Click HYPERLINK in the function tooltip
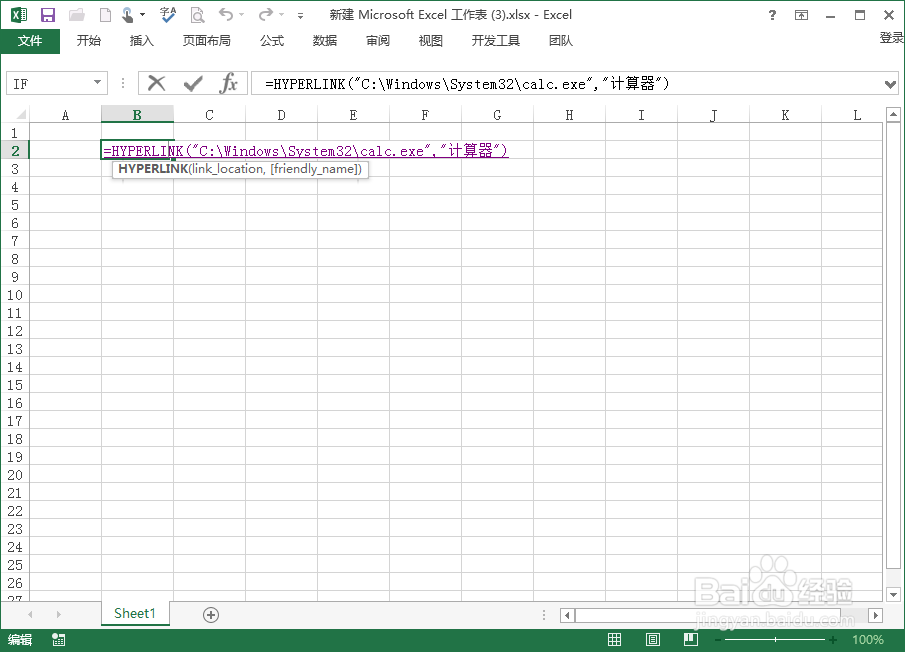Image resolution: width=905 pixels, height=652 pixels. coord(153,169)
